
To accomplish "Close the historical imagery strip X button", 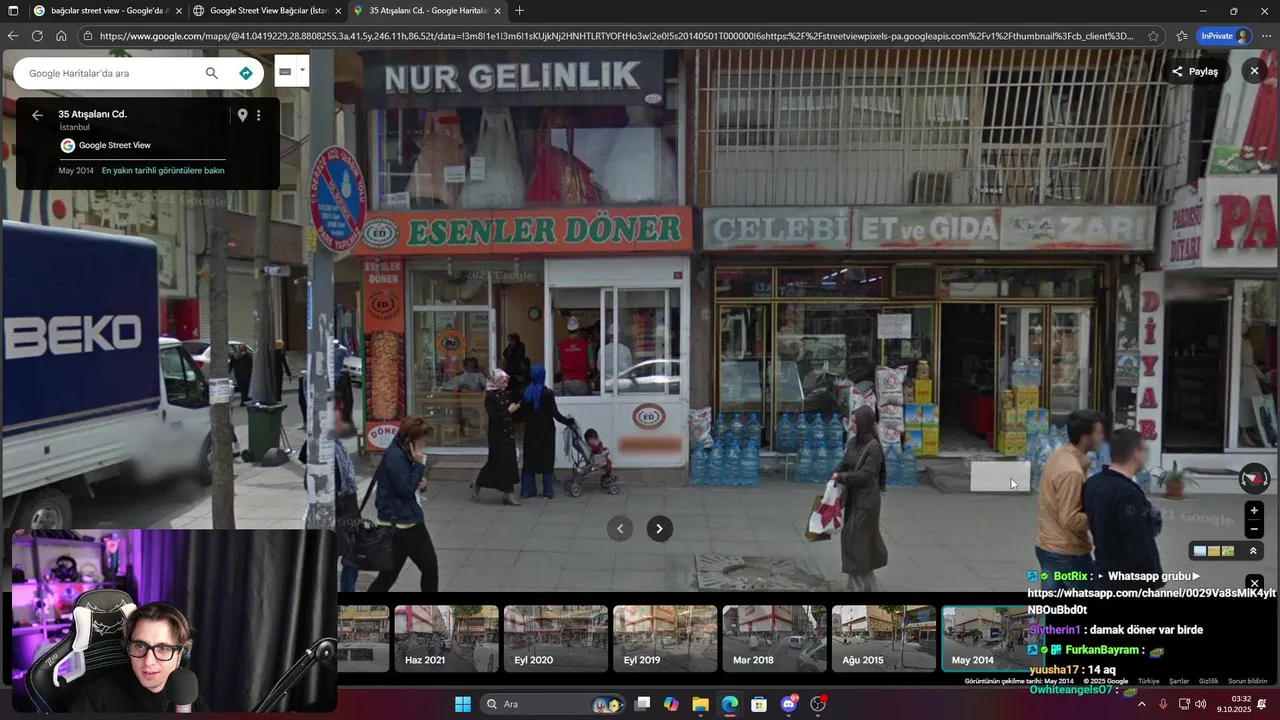I will coord(1254,583).
